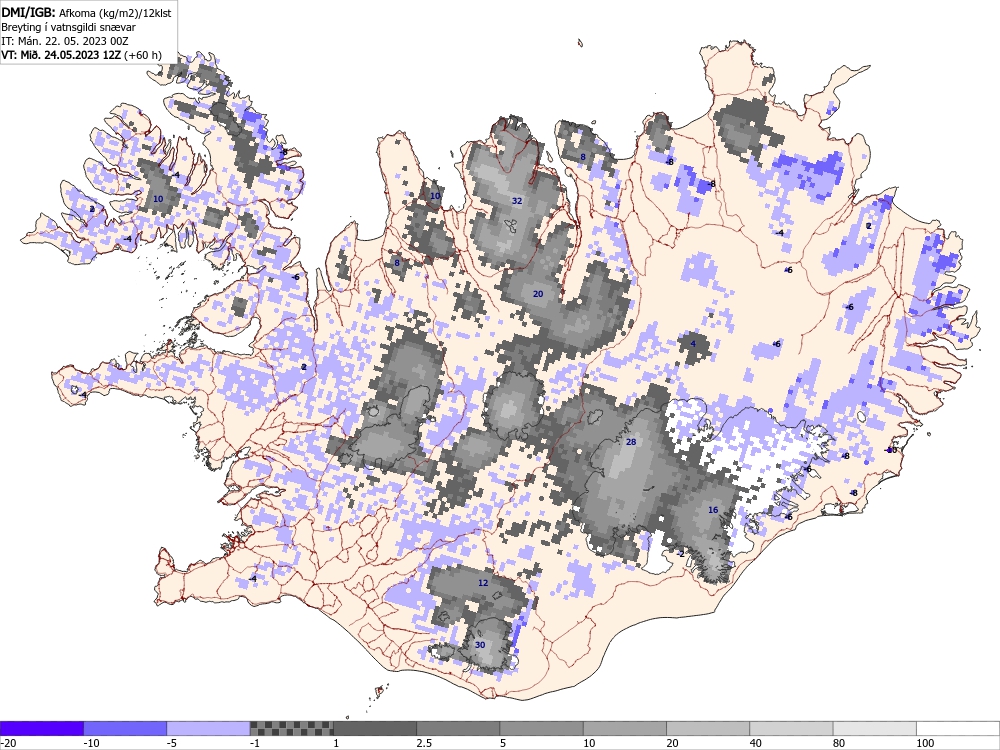Click the 'DMI/IGB: Afkoma (kg/m2)/12klst' title line
Screen dimensions: 1000x750
point(86,13)
